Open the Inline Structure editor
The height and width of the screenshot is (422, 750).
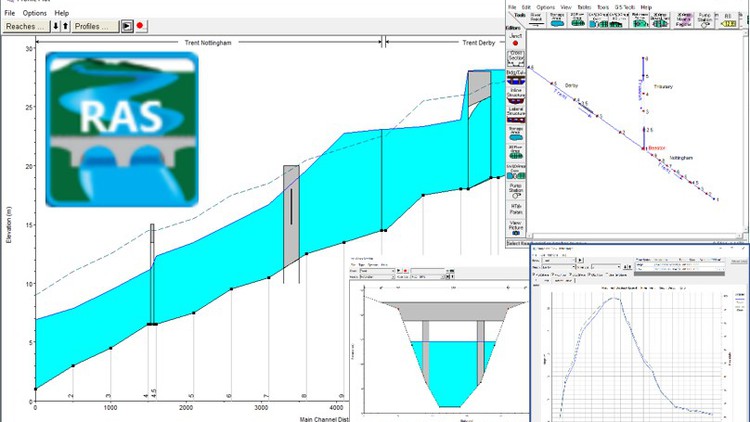tap(516, 94)
